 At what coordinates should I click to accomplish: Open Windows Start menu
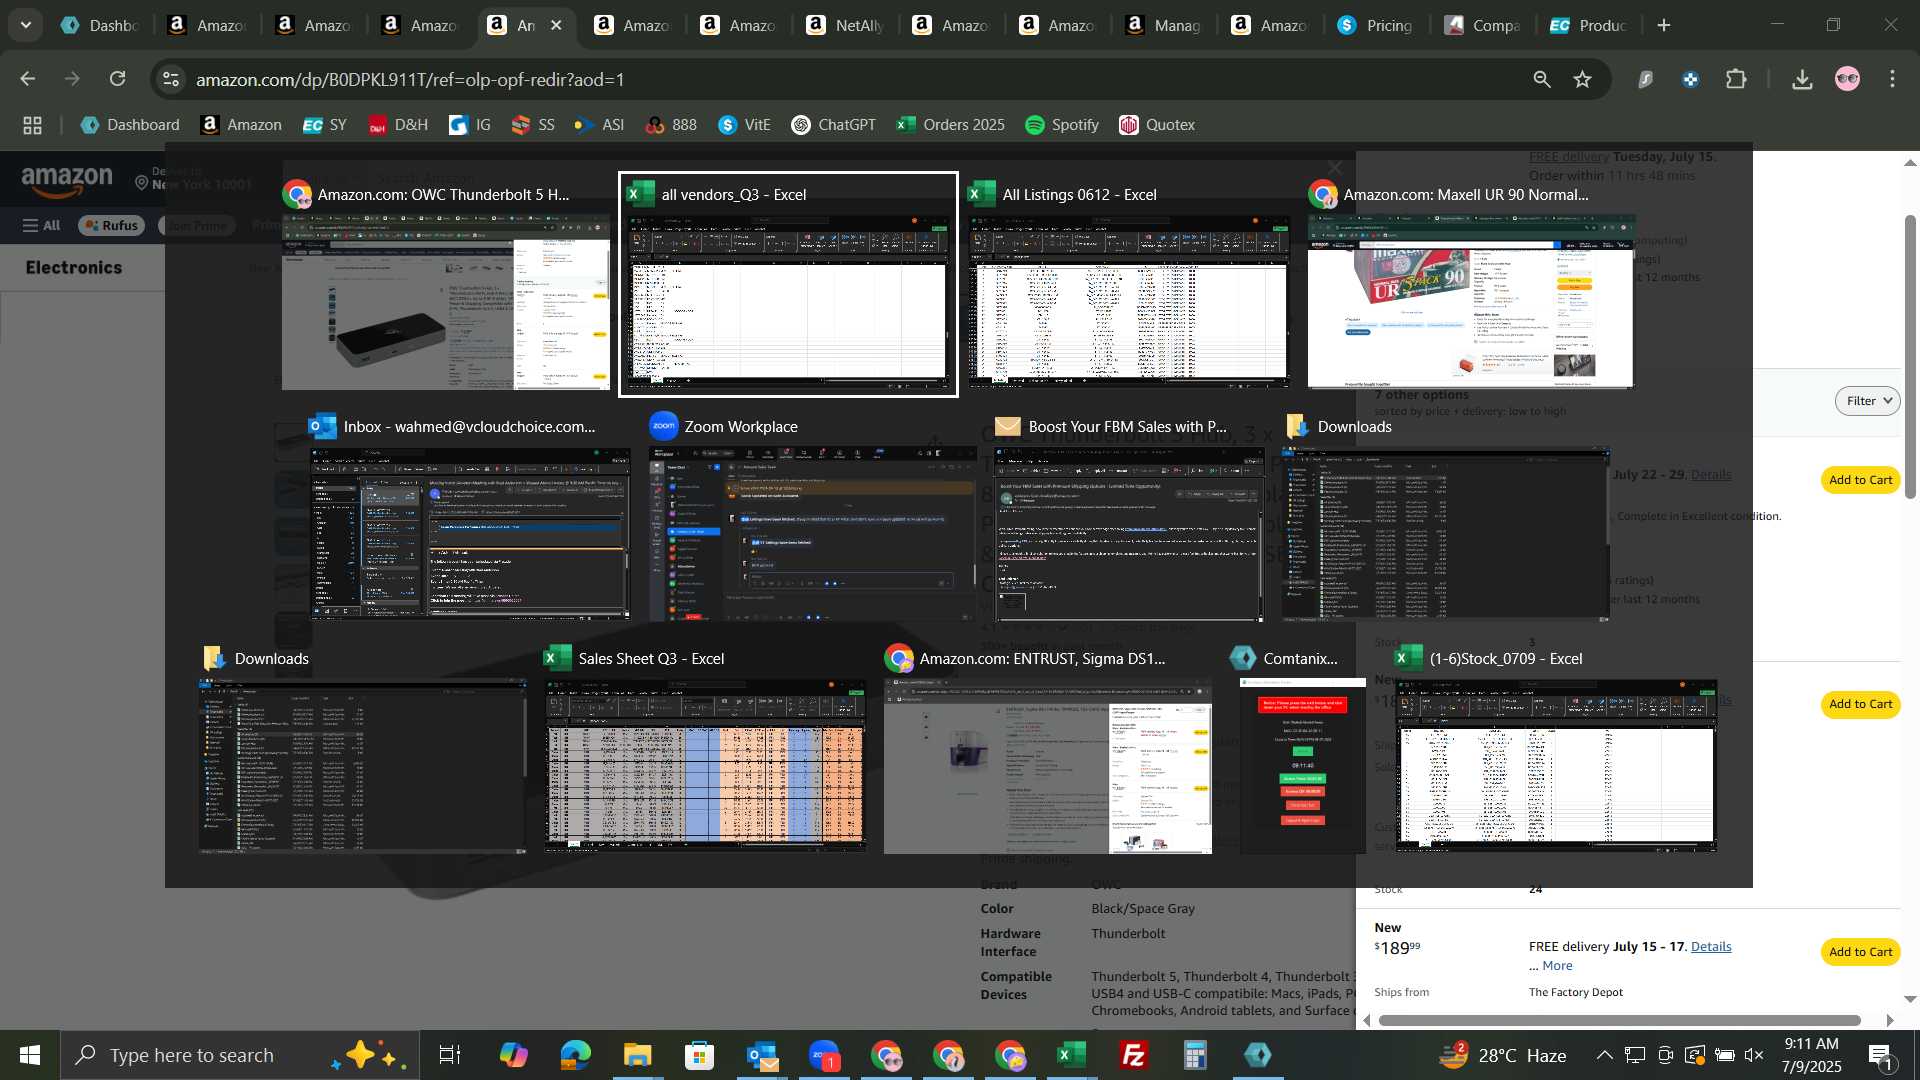point(29,1055)
